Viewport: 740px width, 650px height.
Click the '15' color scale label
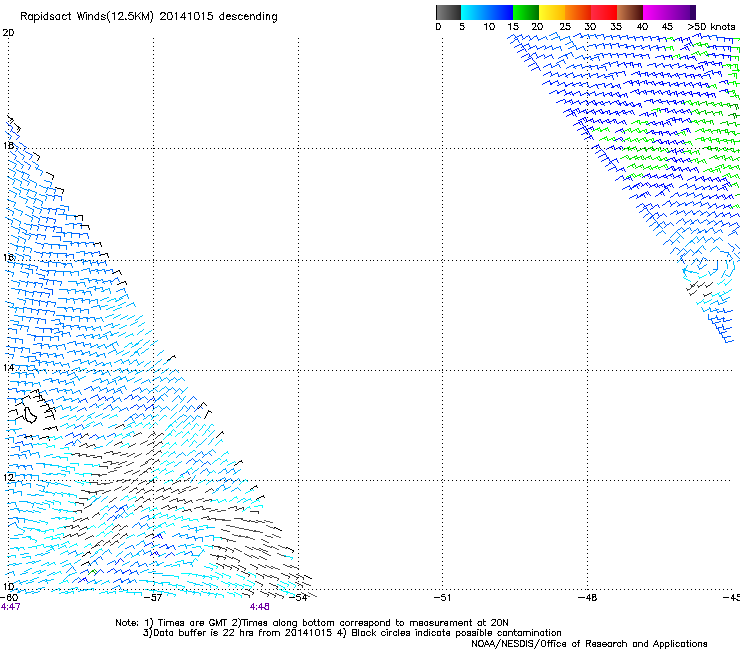point(513,27)
